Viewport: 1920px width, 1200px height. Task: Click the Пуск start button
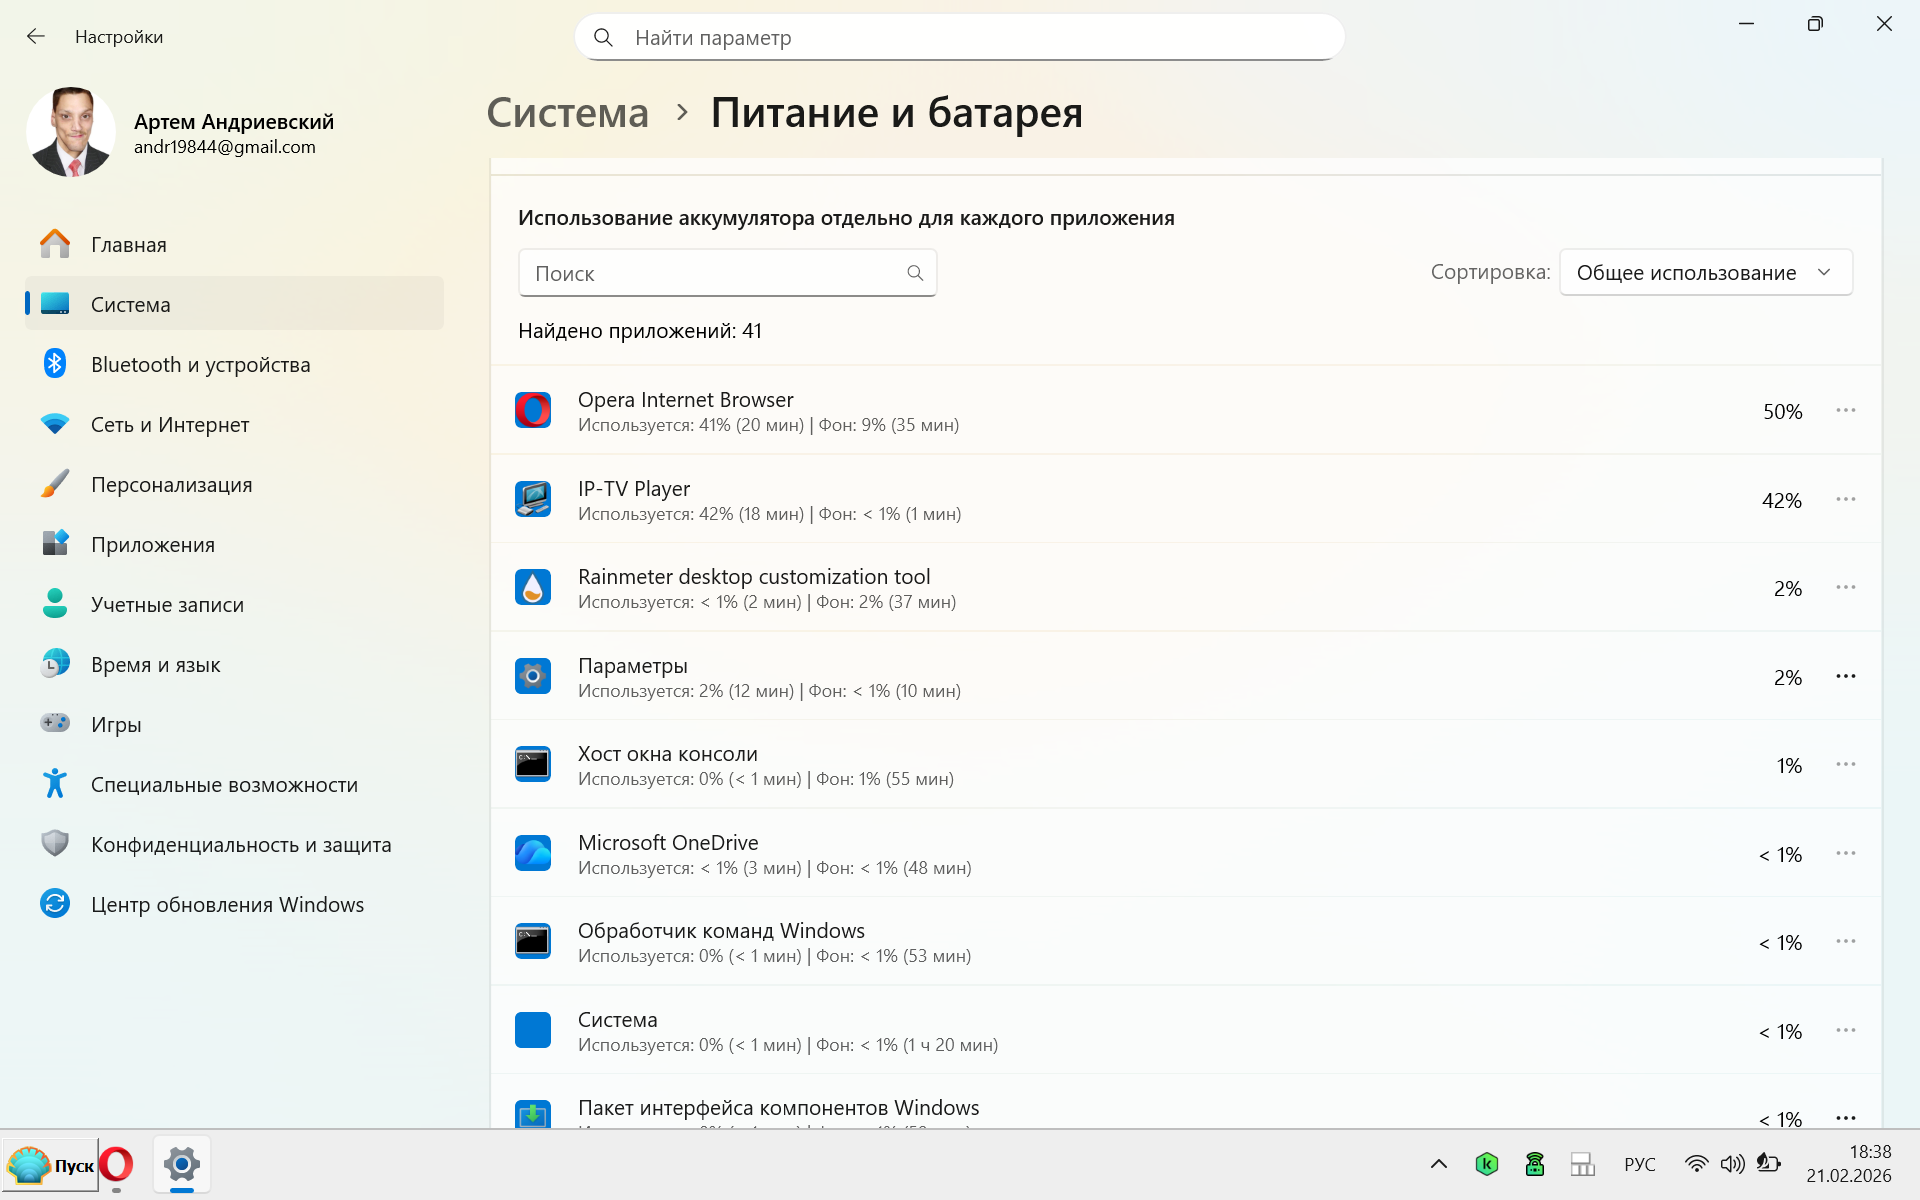click(50, 1165)
